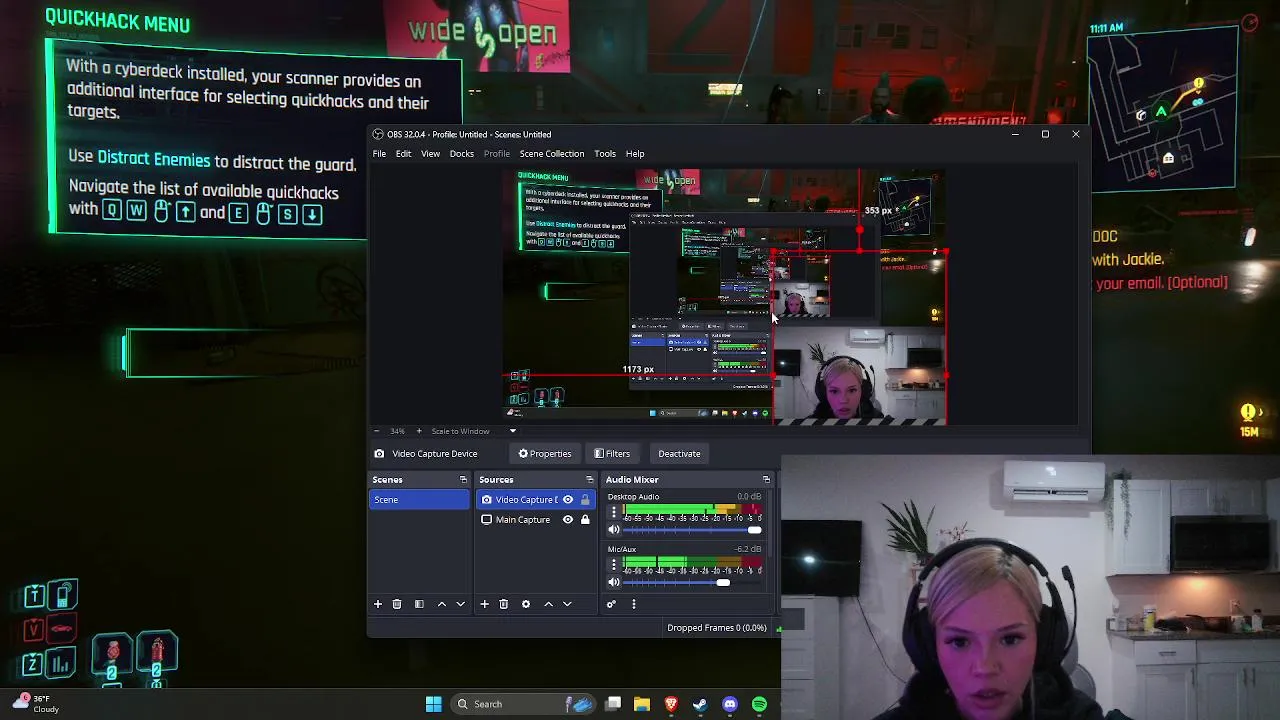Screen dimensions: 1280x720
Task: Open Mic/Aux three-dot options
Action: click(x=614, y=565)
